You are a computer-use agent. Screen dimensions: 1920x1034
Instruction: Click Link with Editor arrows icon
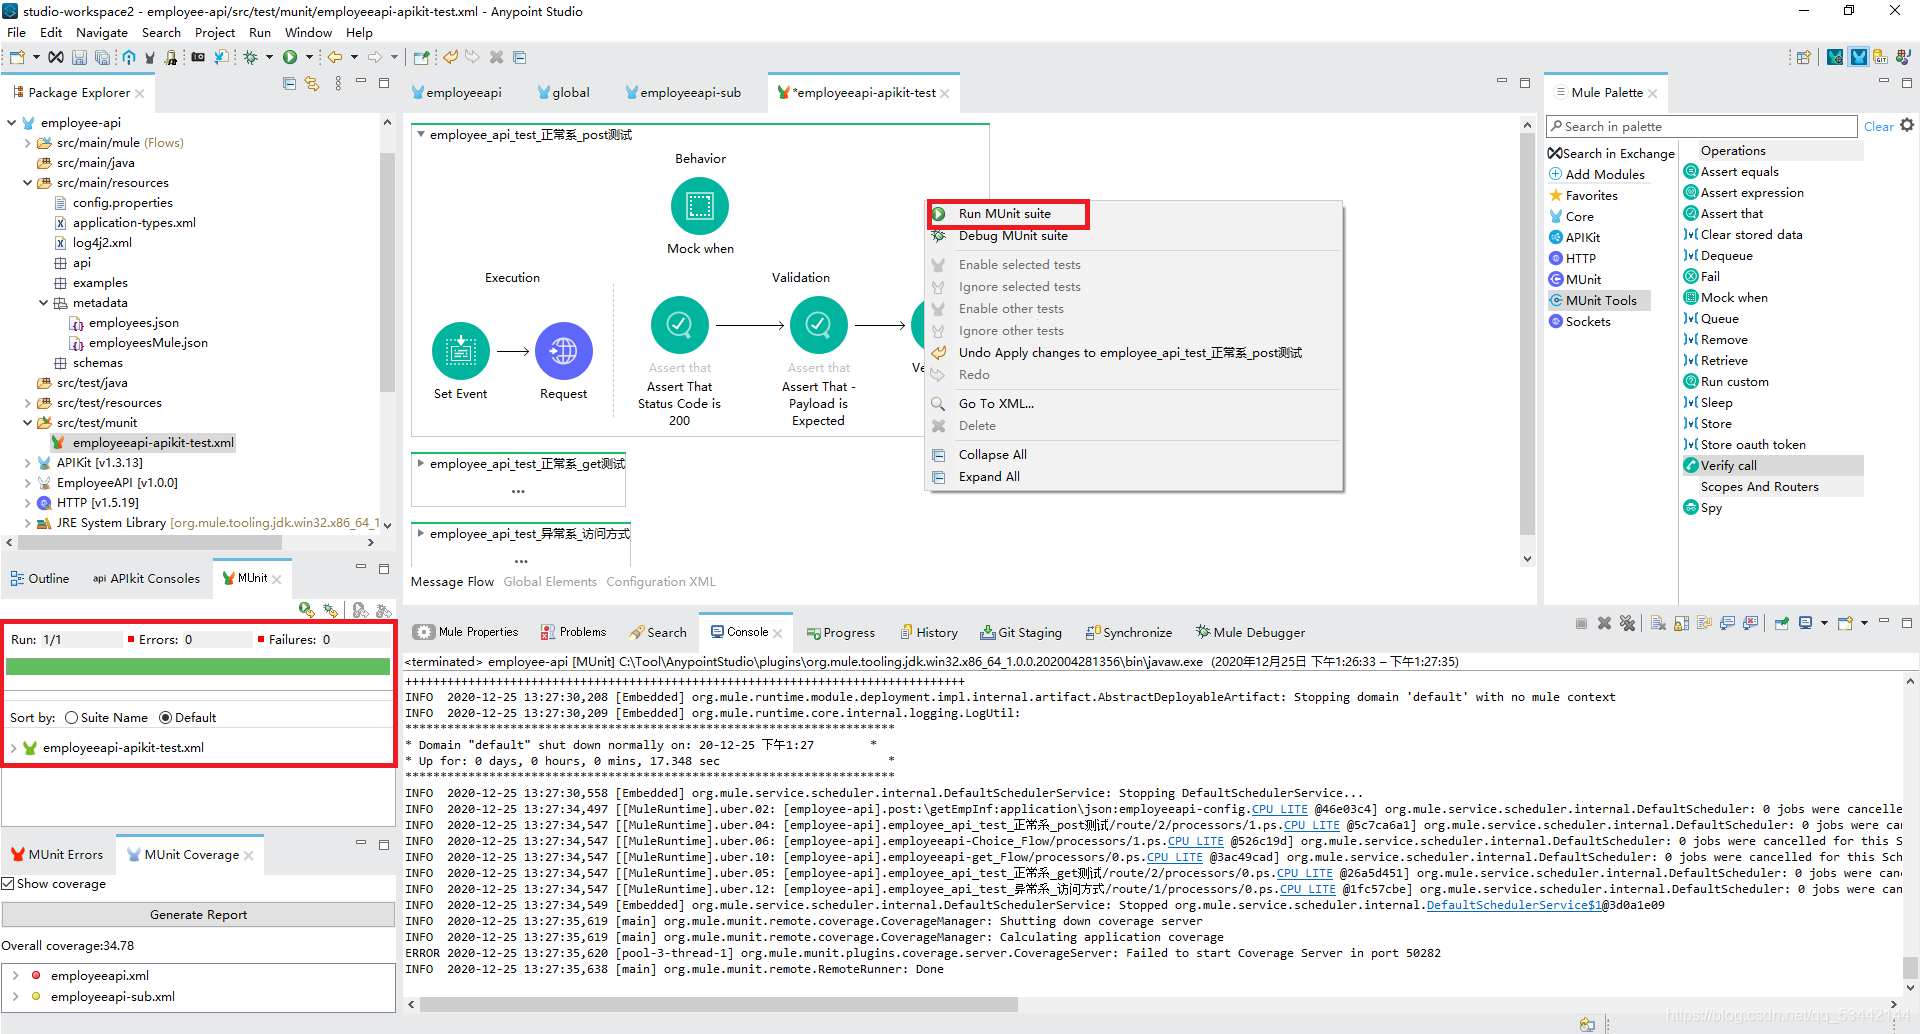(x=312, y=84)
